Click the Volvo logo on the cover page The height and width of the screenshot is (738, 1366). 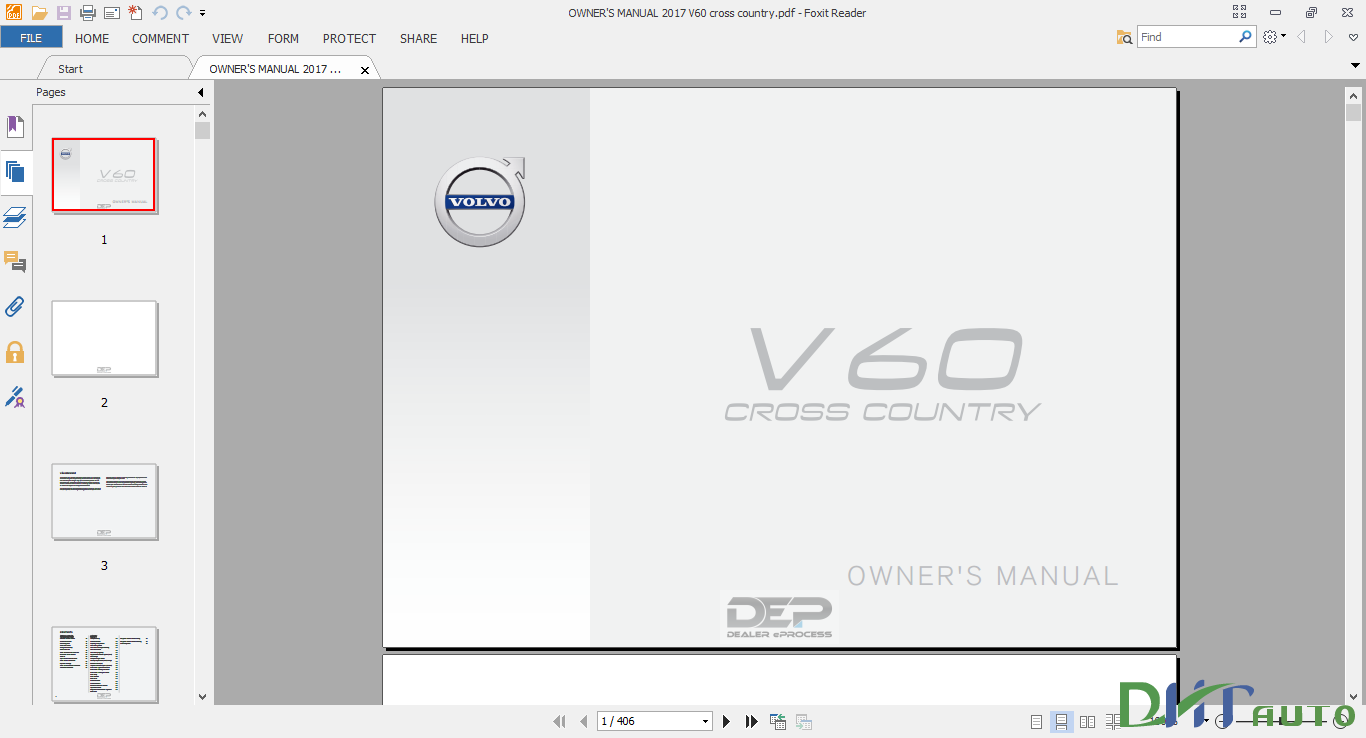pos(481,201)
